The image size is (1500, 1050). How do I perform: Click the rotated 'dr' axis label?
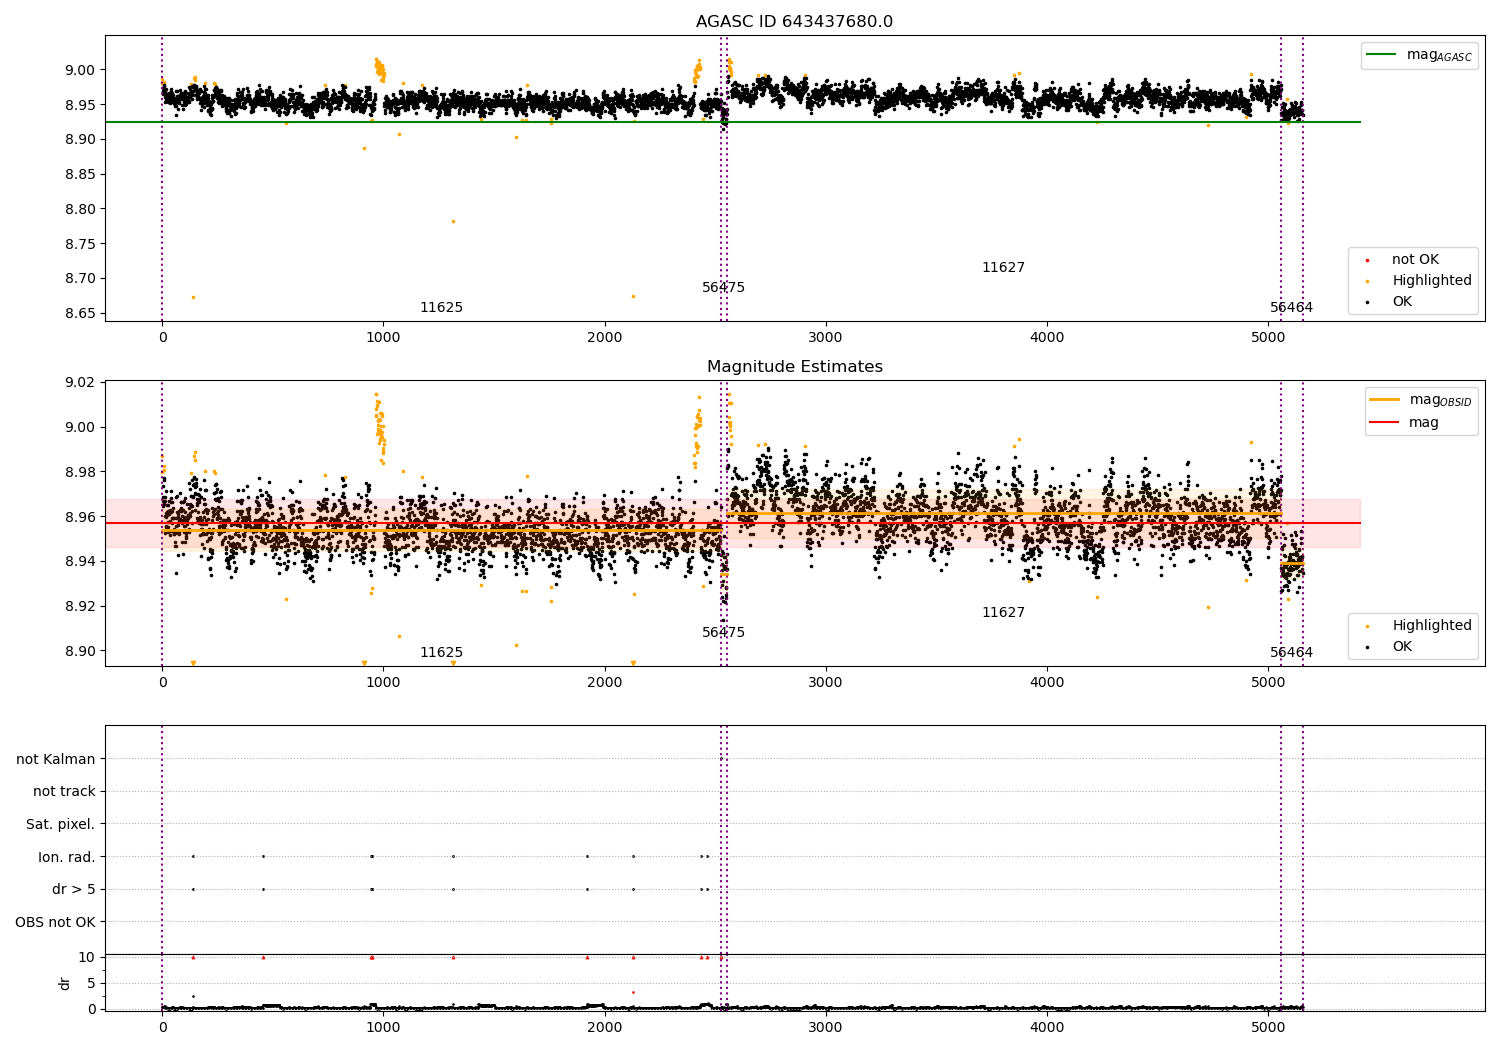pyautogui.click(x=65, y=983)
